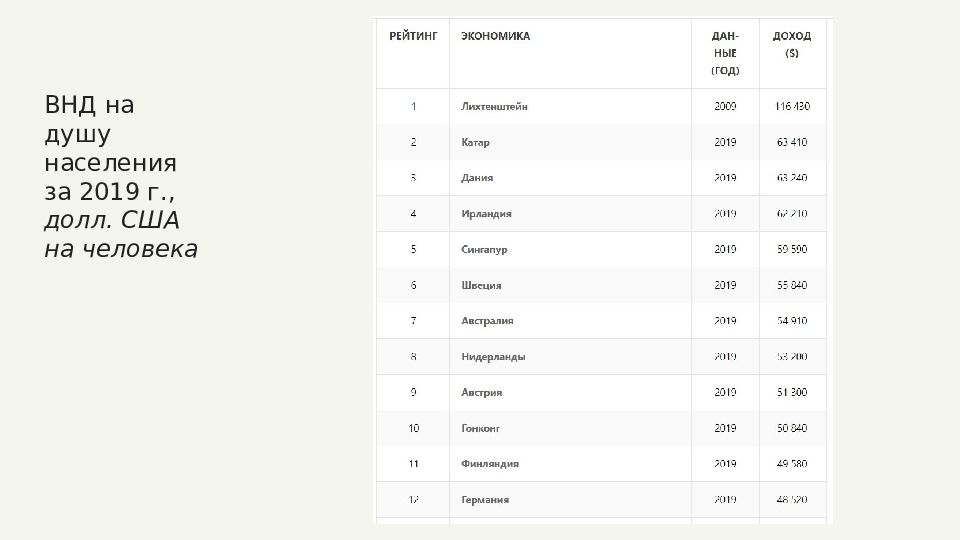Open the Гонконг entry
The width and height of the screenshot is (960, 540).
(481, 428)
